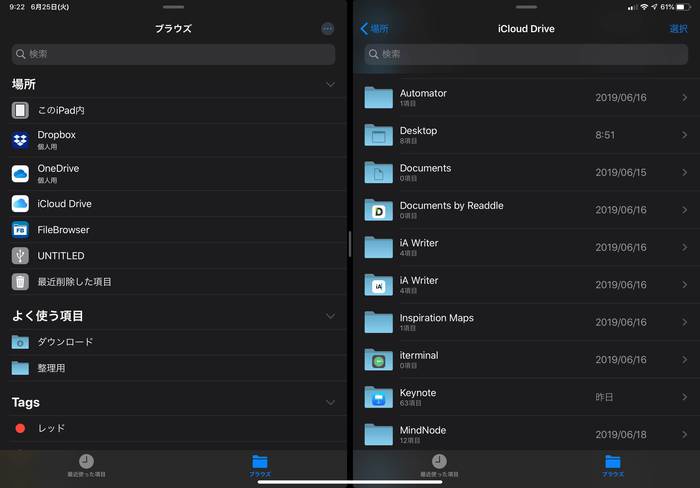Open the iCloud Drive cloud icon in sidebar

tap(20, 204)
